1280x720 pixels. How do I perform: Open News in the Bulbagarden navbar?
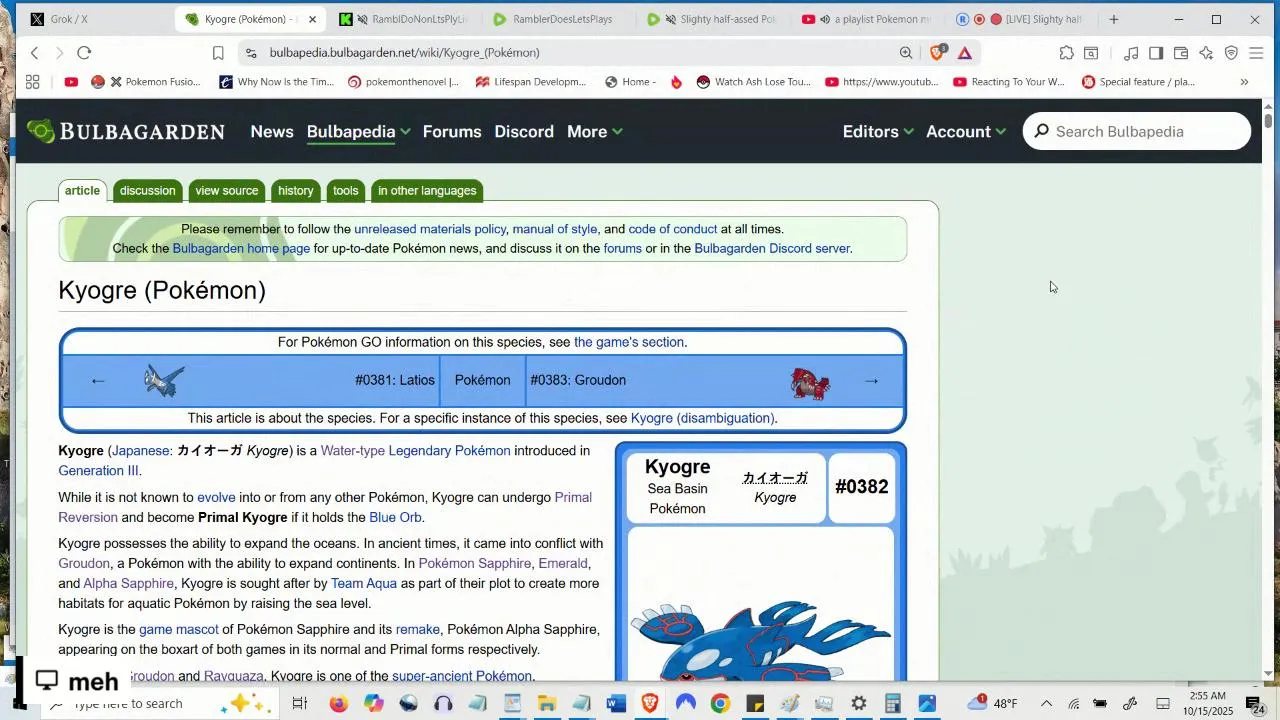click(x=272, y=131)
